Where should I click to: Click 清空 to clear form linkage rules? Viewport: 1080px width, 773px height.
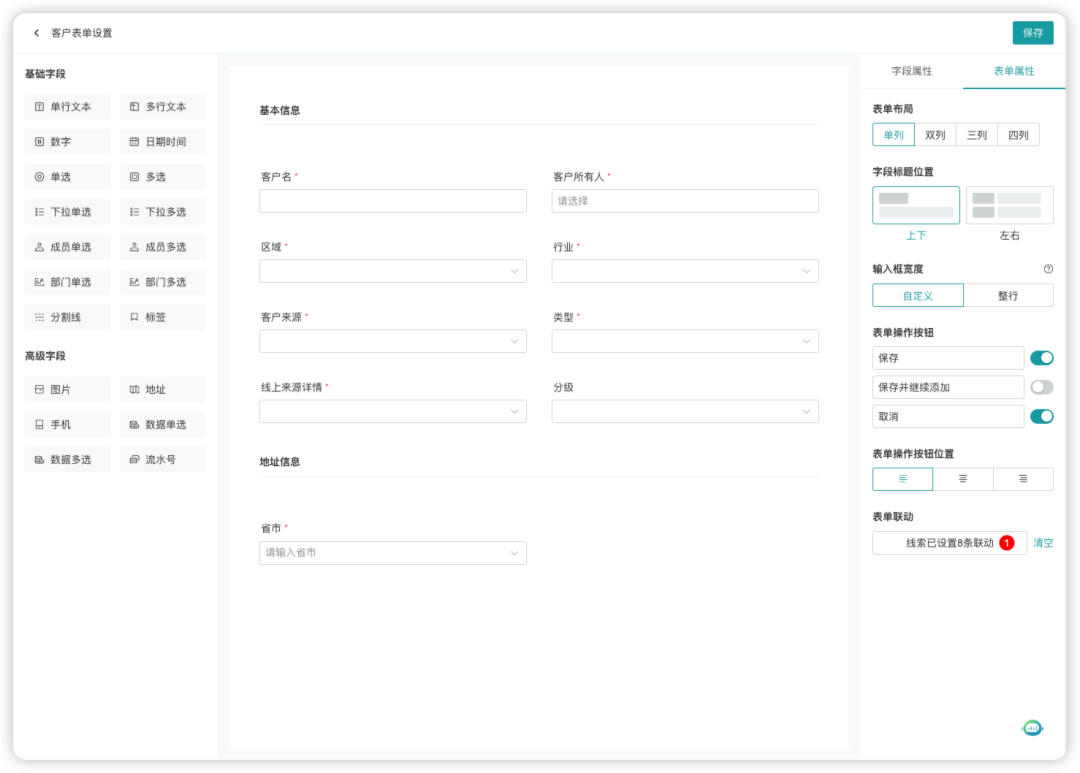pos(1043,542)
